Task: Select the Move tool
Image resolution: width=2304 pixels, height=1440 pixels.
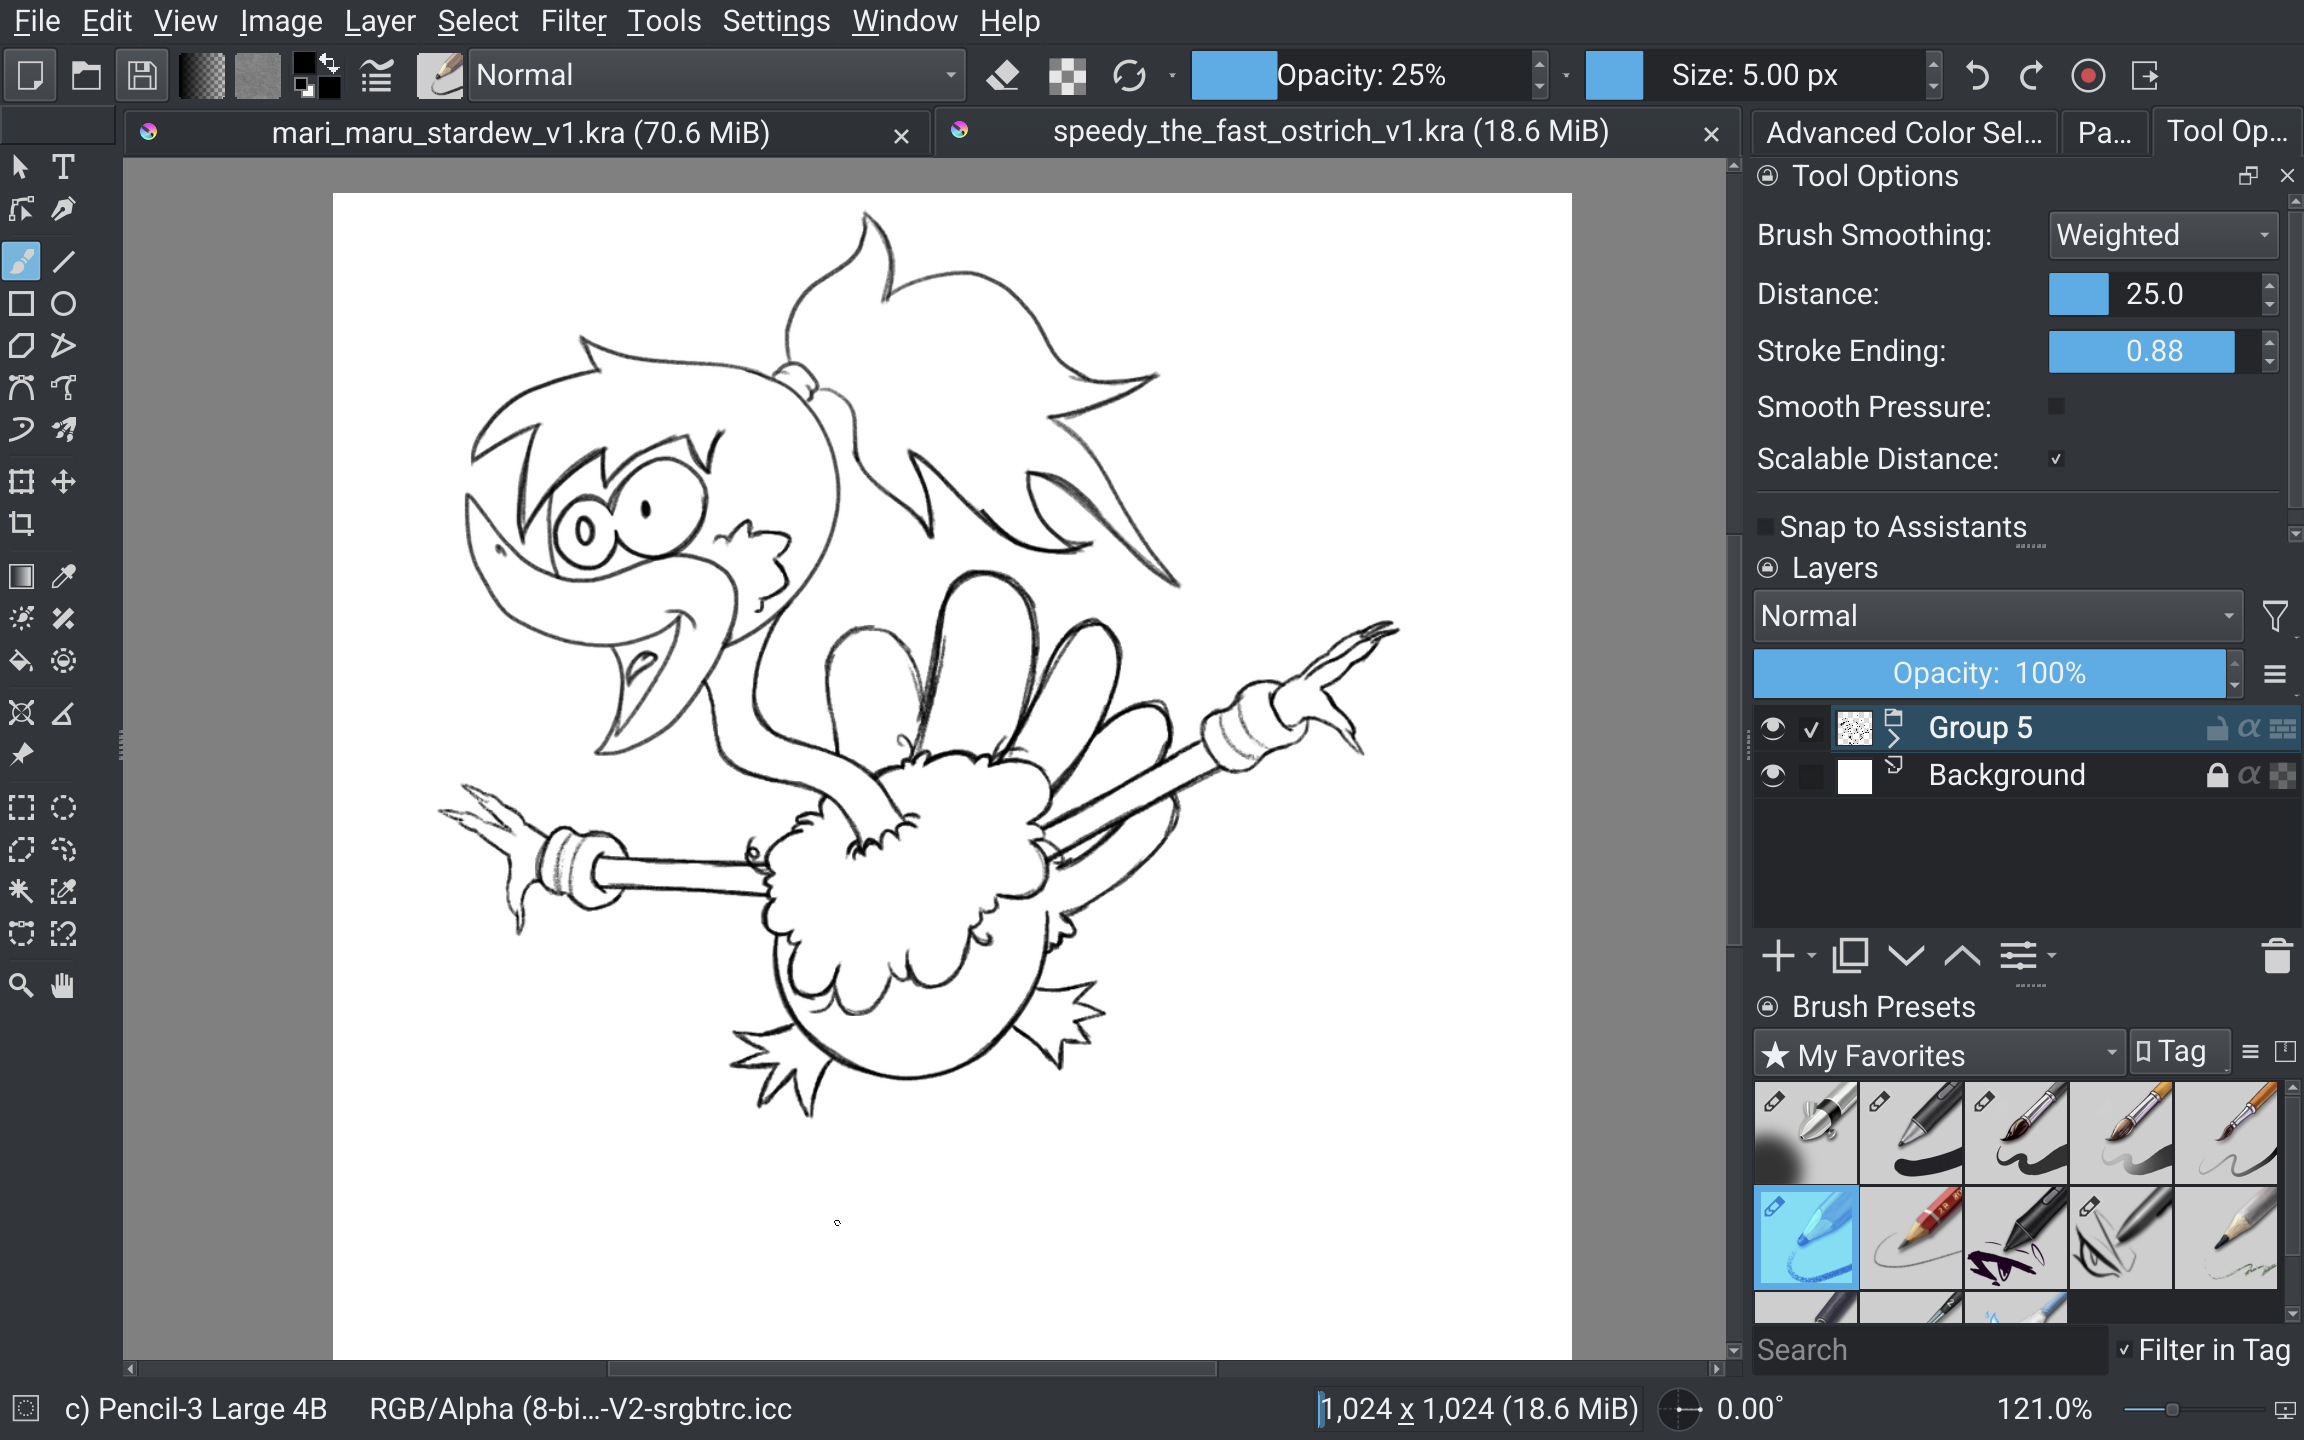Action: click(63, 482)
